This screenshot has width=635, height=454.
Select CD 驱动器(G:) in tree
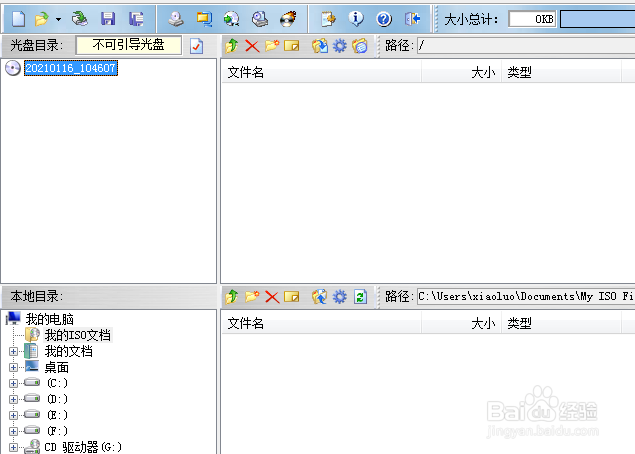[83, 447]
